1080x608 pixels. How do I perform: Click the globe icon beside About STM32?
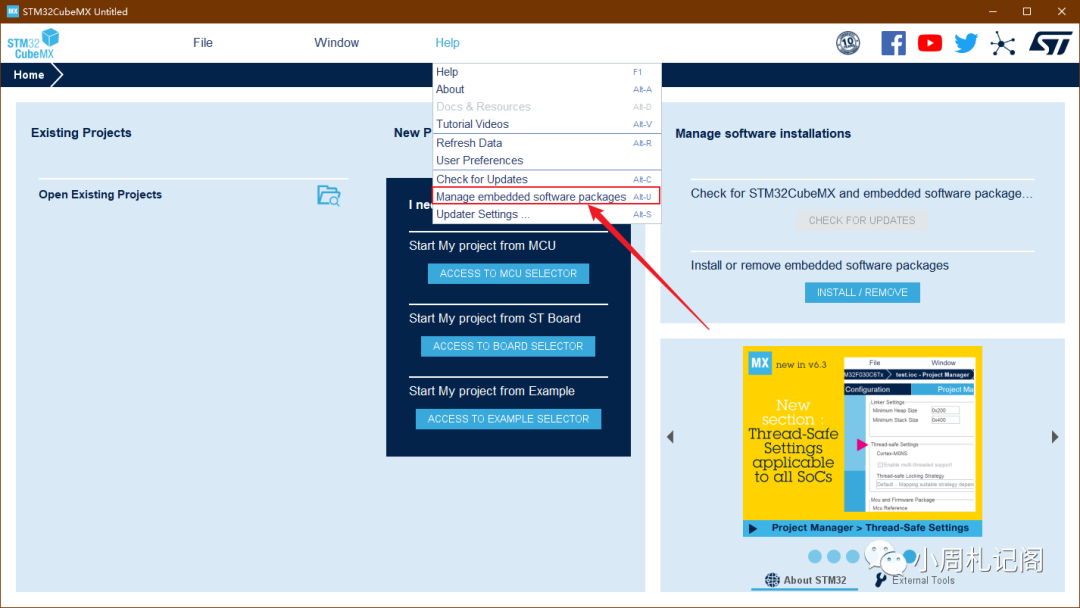pyautogui.click(x=772, y=580)
